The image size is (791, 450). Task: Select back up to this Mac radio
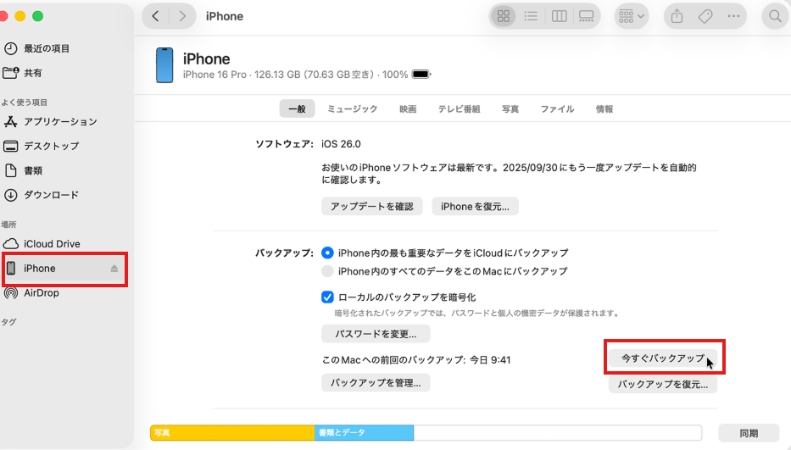coord(327,271)
